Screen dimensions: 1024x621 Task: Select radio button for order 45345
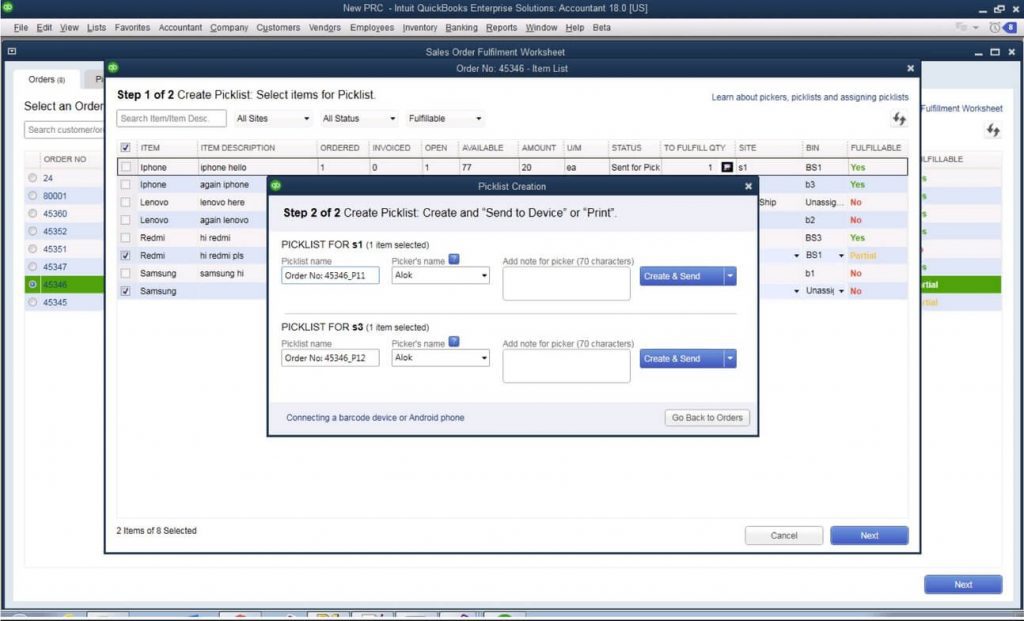(33, 302)
